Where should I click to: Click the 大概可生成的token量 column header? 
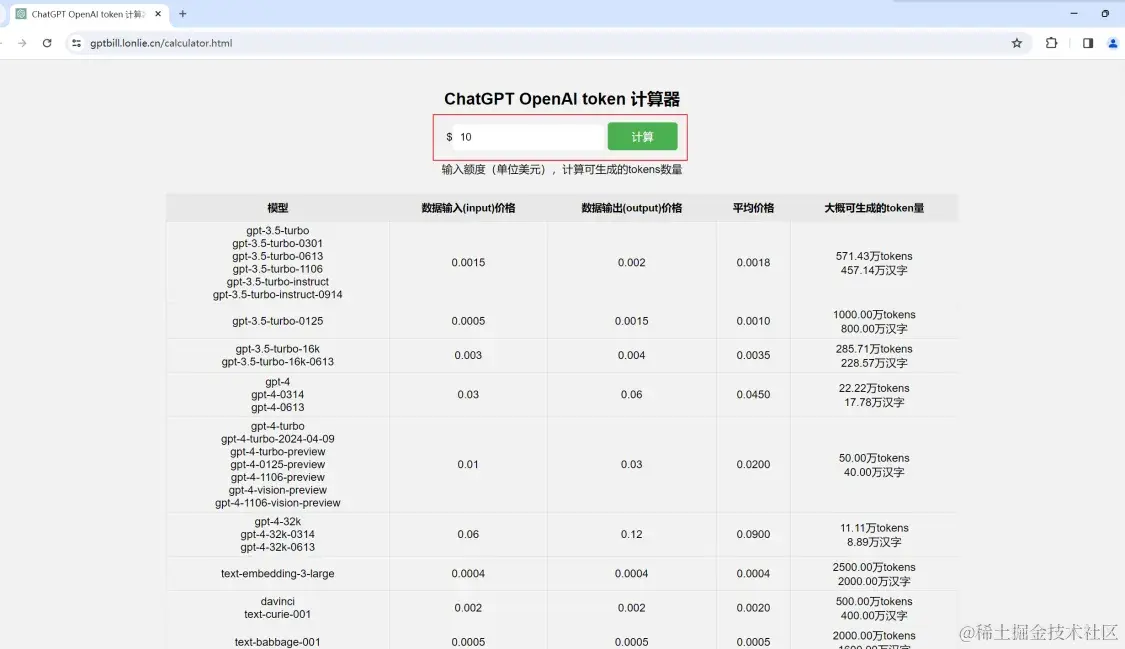[x=874, y=208]
